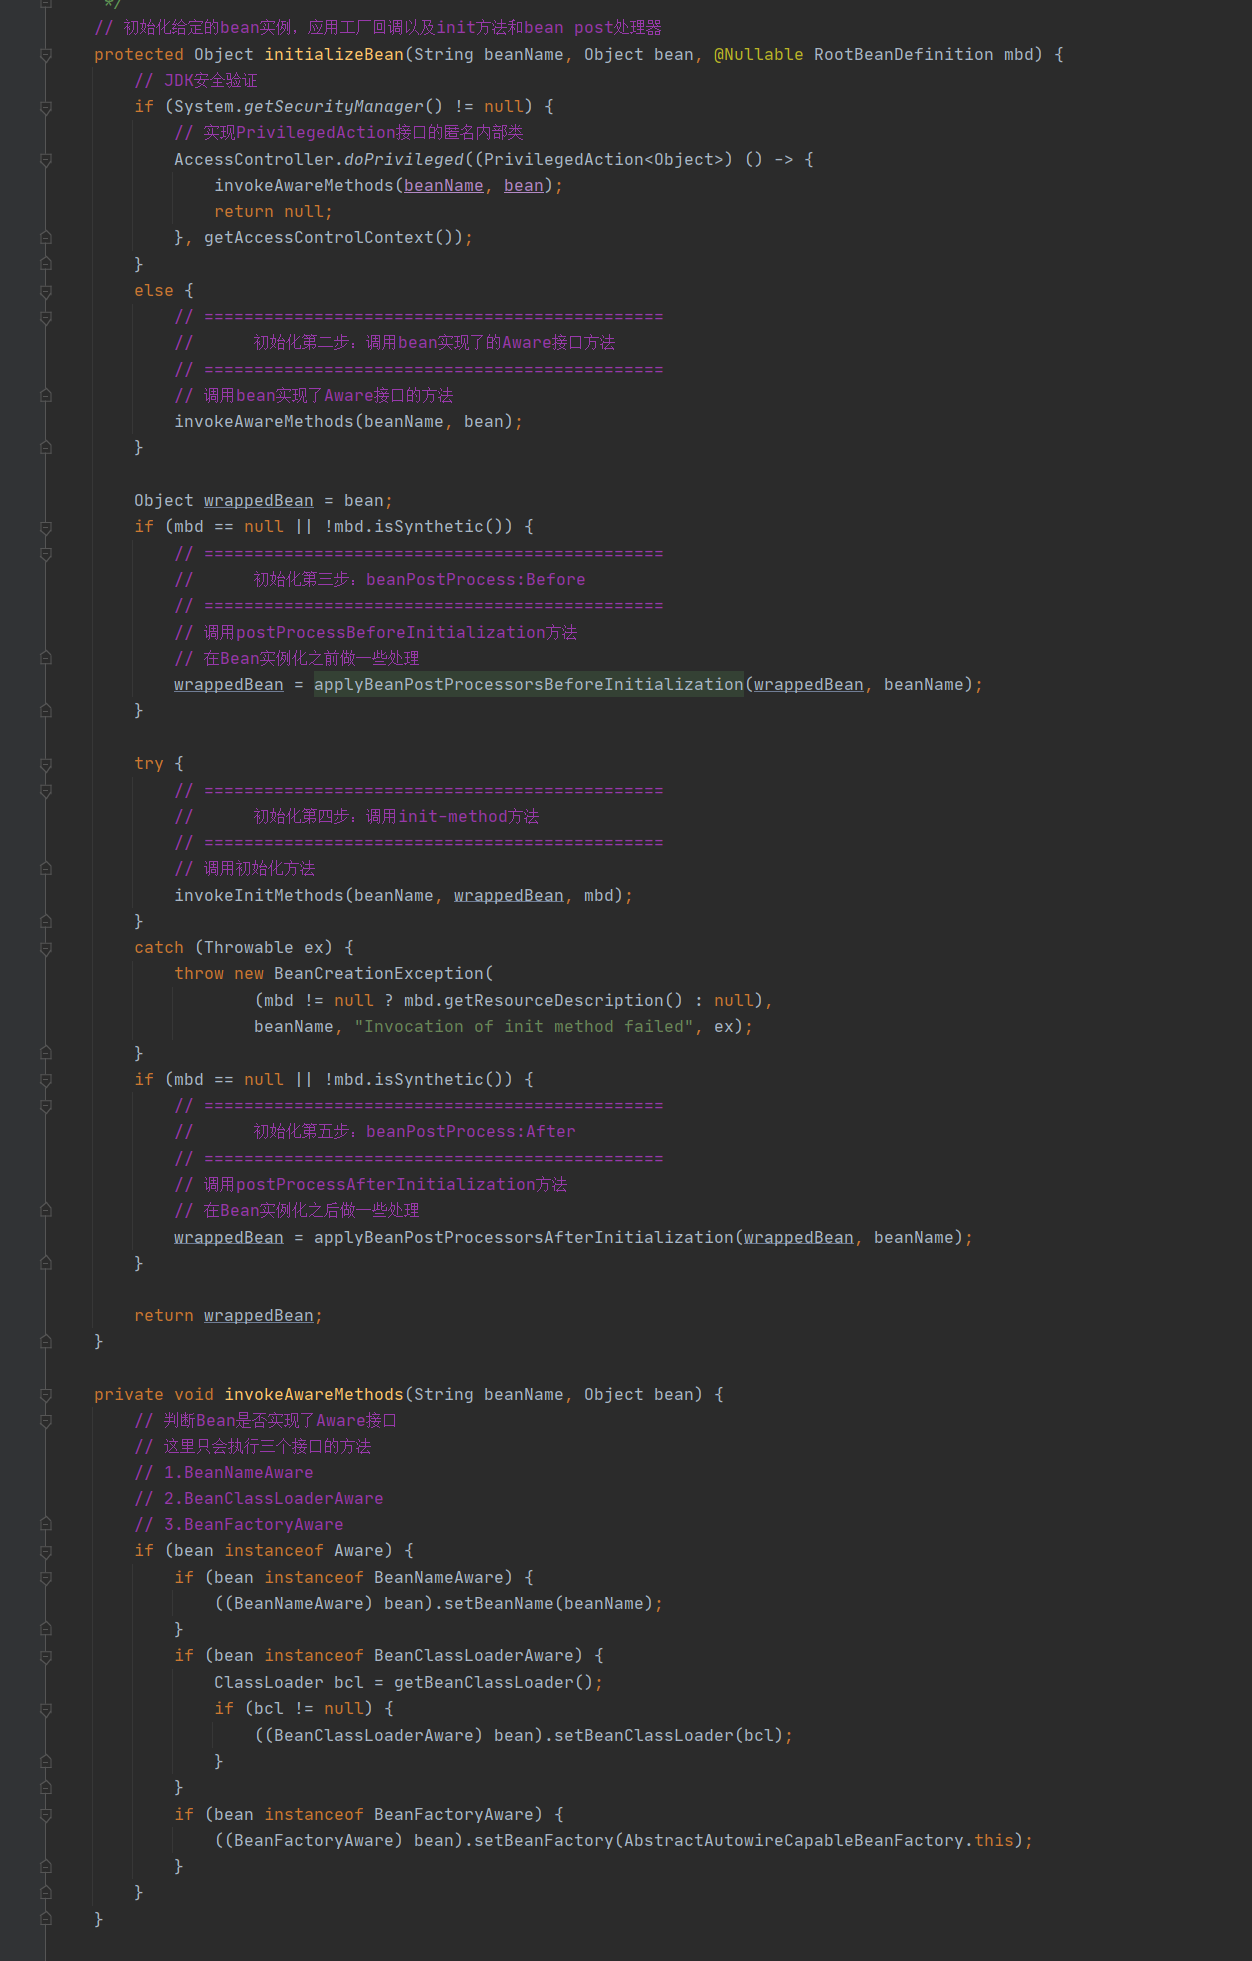Click the doPrivileged method call

coord(404,160)
